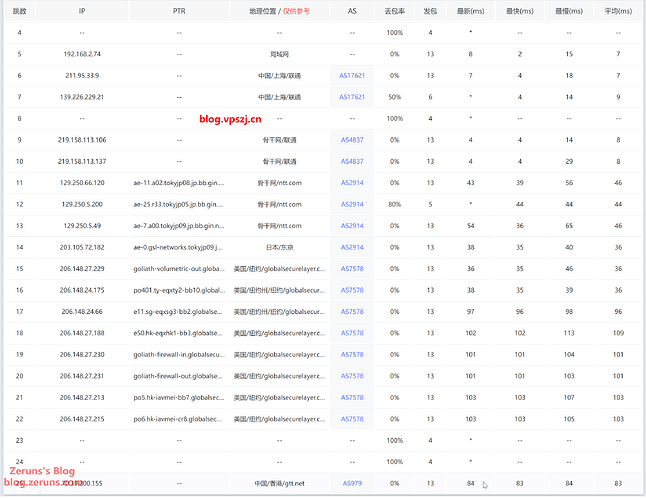Screen dimensions: 646x499
Task: Select the 跳数 column header
Action: [x=19, y=11]
